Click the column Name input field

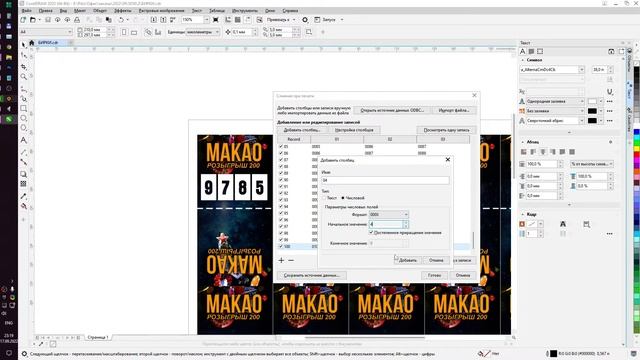click(385, 180)
